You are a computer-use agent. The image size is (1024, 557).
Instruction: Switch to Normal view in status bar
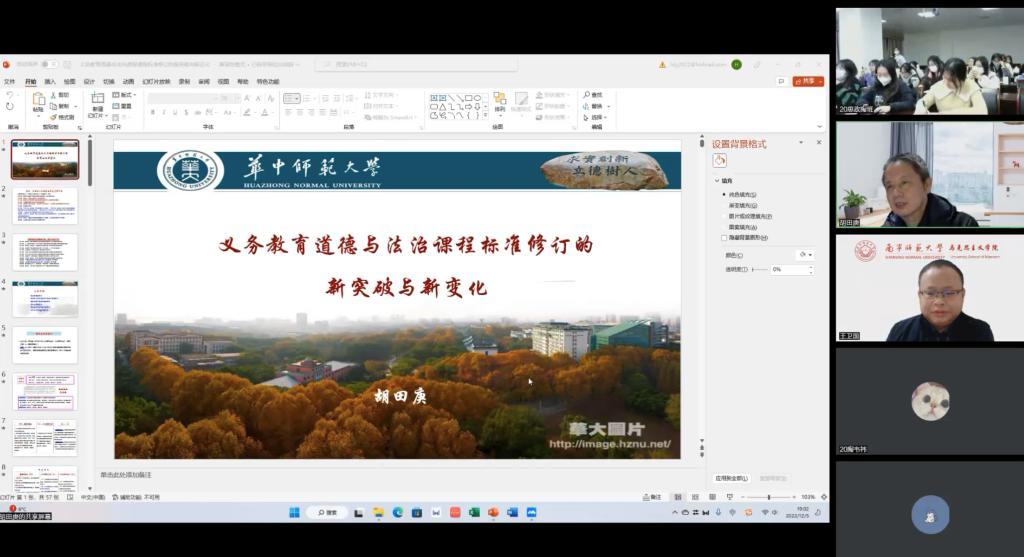click(x=678, y=497)
